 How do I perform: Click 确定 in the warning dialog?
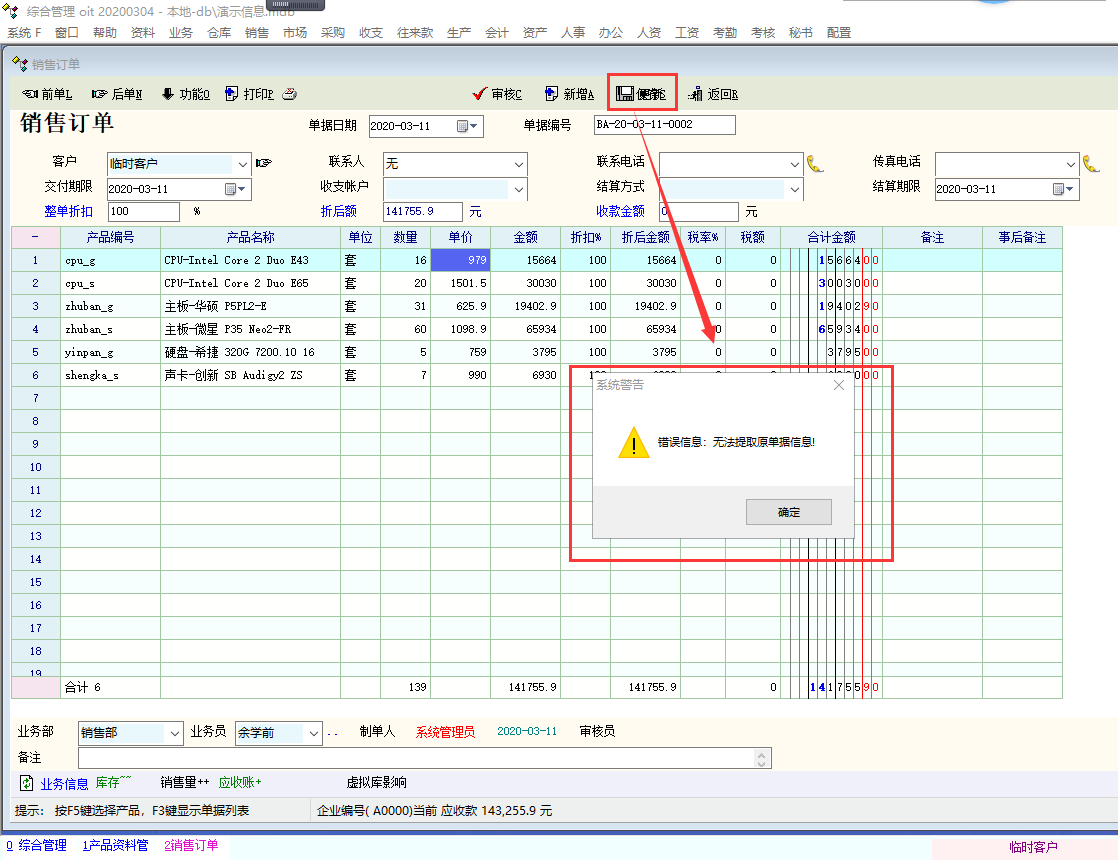[789, 512]
